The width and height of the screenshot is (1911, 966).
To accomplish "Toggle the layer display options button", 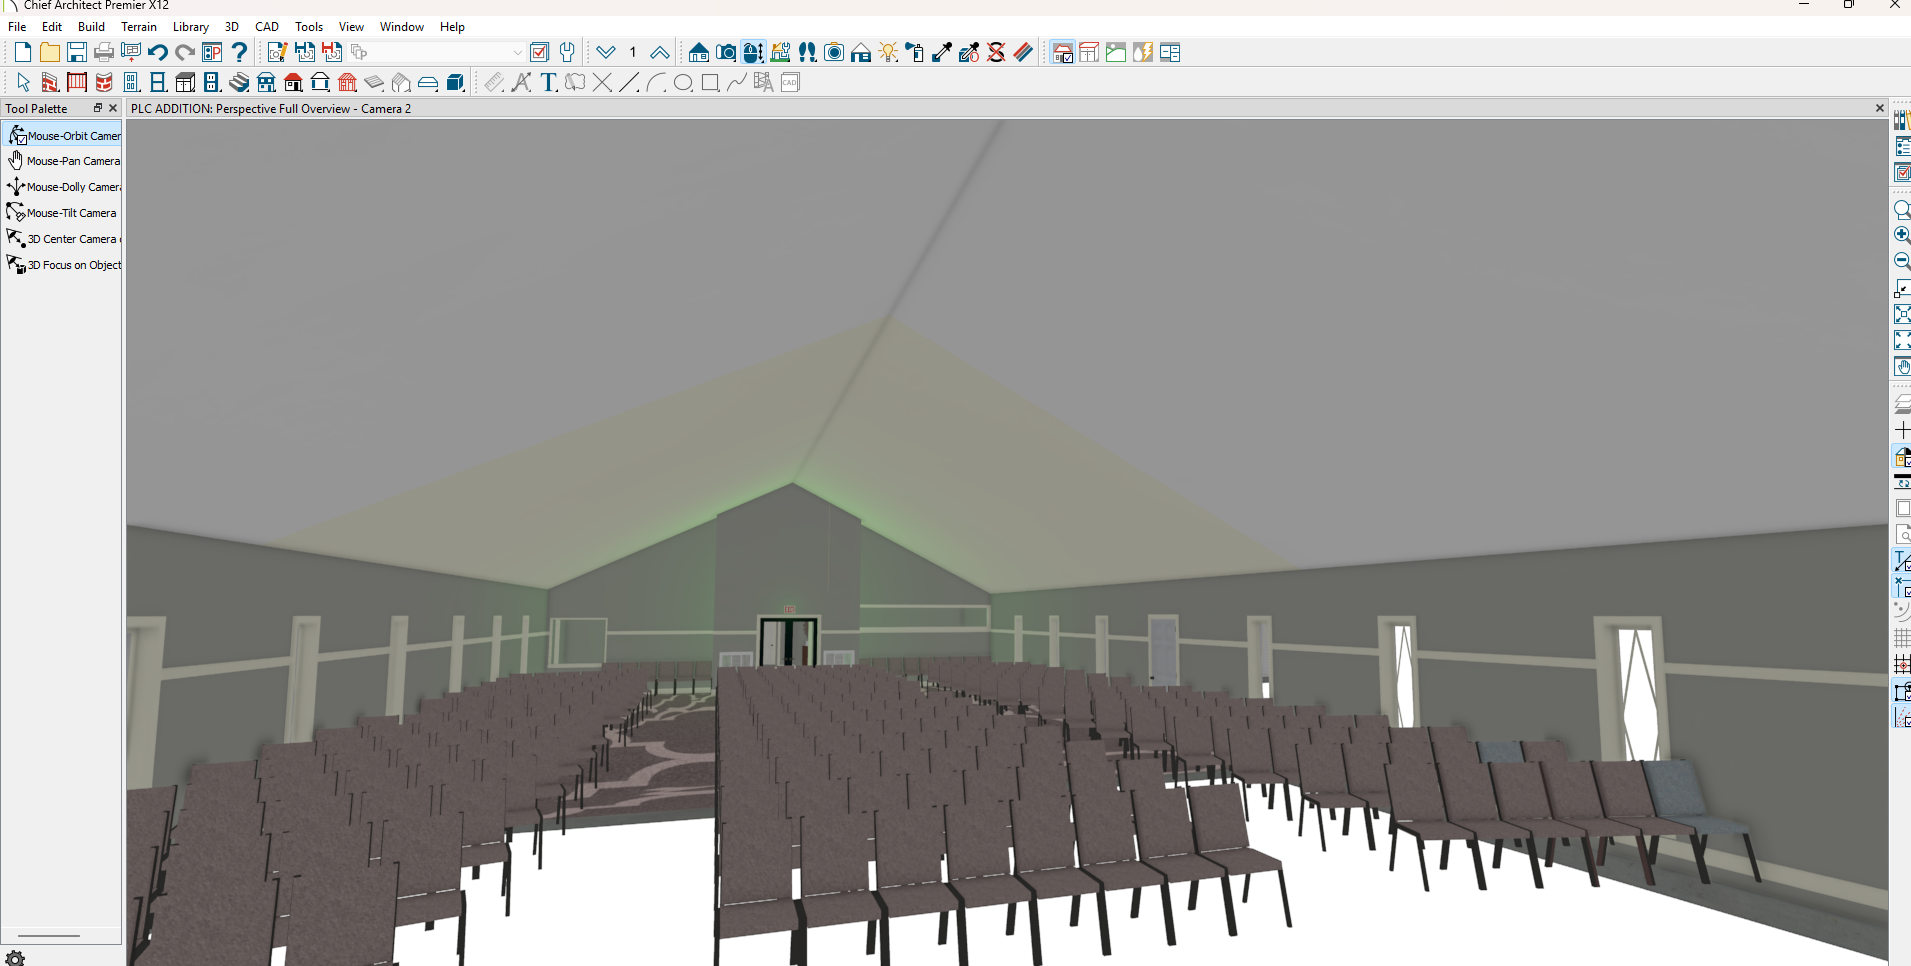I will click(539, 53).
